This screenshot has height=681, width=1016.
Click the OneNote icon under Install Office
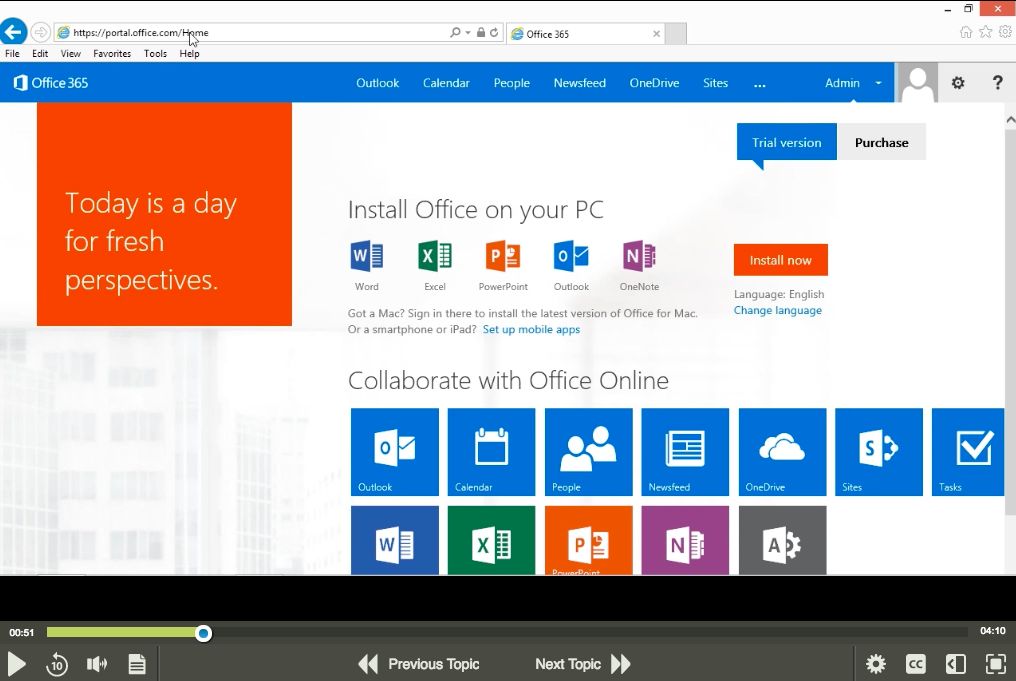pos(639,256)
